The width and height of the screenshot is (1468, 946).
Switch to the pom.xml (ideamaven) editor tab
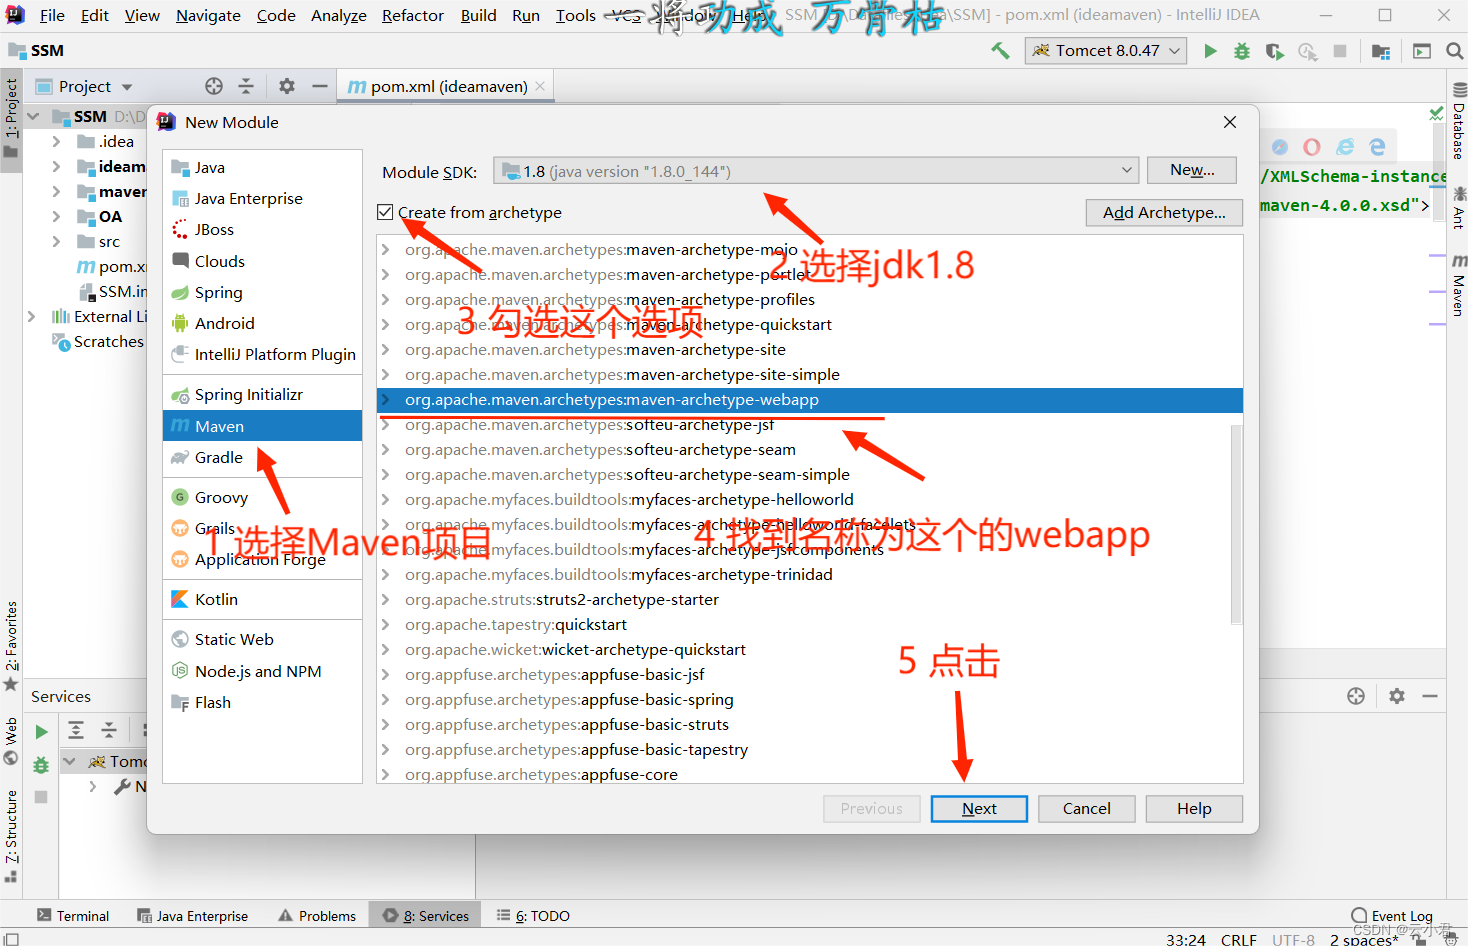[446, 86]
